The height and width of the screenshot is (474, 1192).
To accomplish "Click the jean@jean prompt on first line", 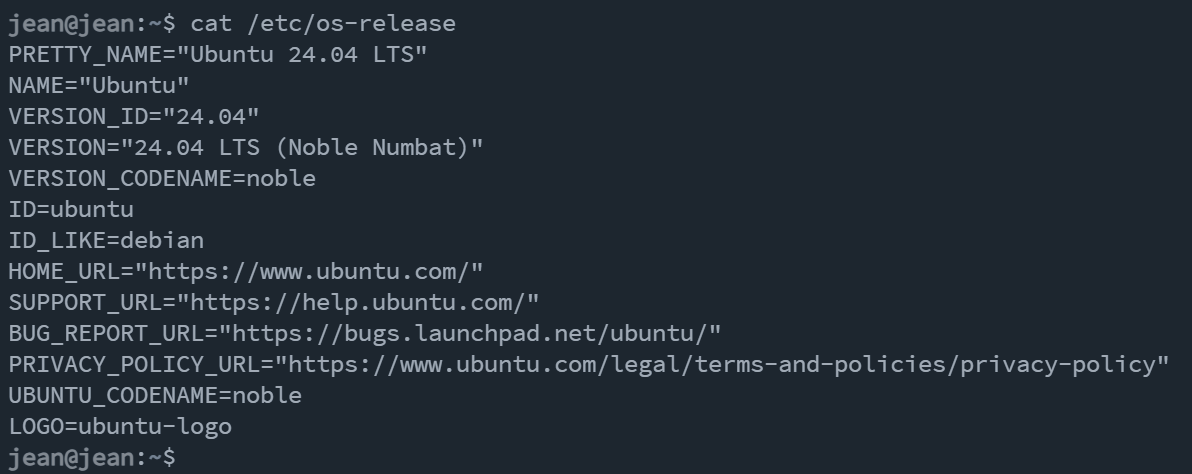I will pos(92,24).
